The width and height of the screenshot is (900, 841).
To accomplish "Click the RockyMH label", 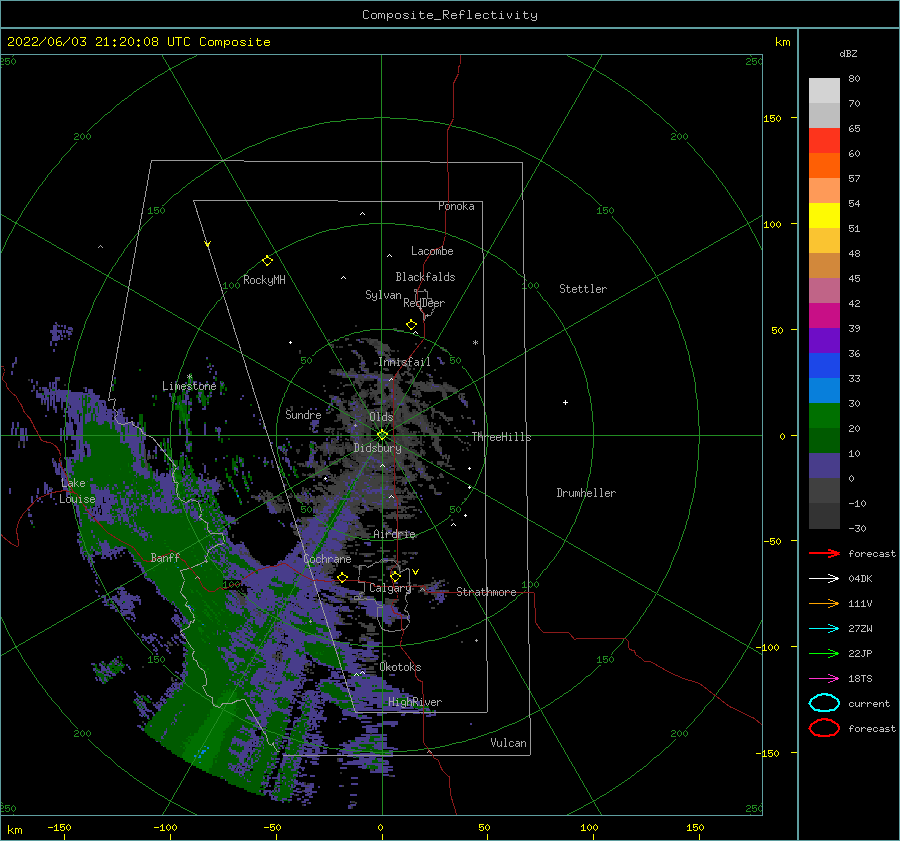I will (x=264, y=280).
